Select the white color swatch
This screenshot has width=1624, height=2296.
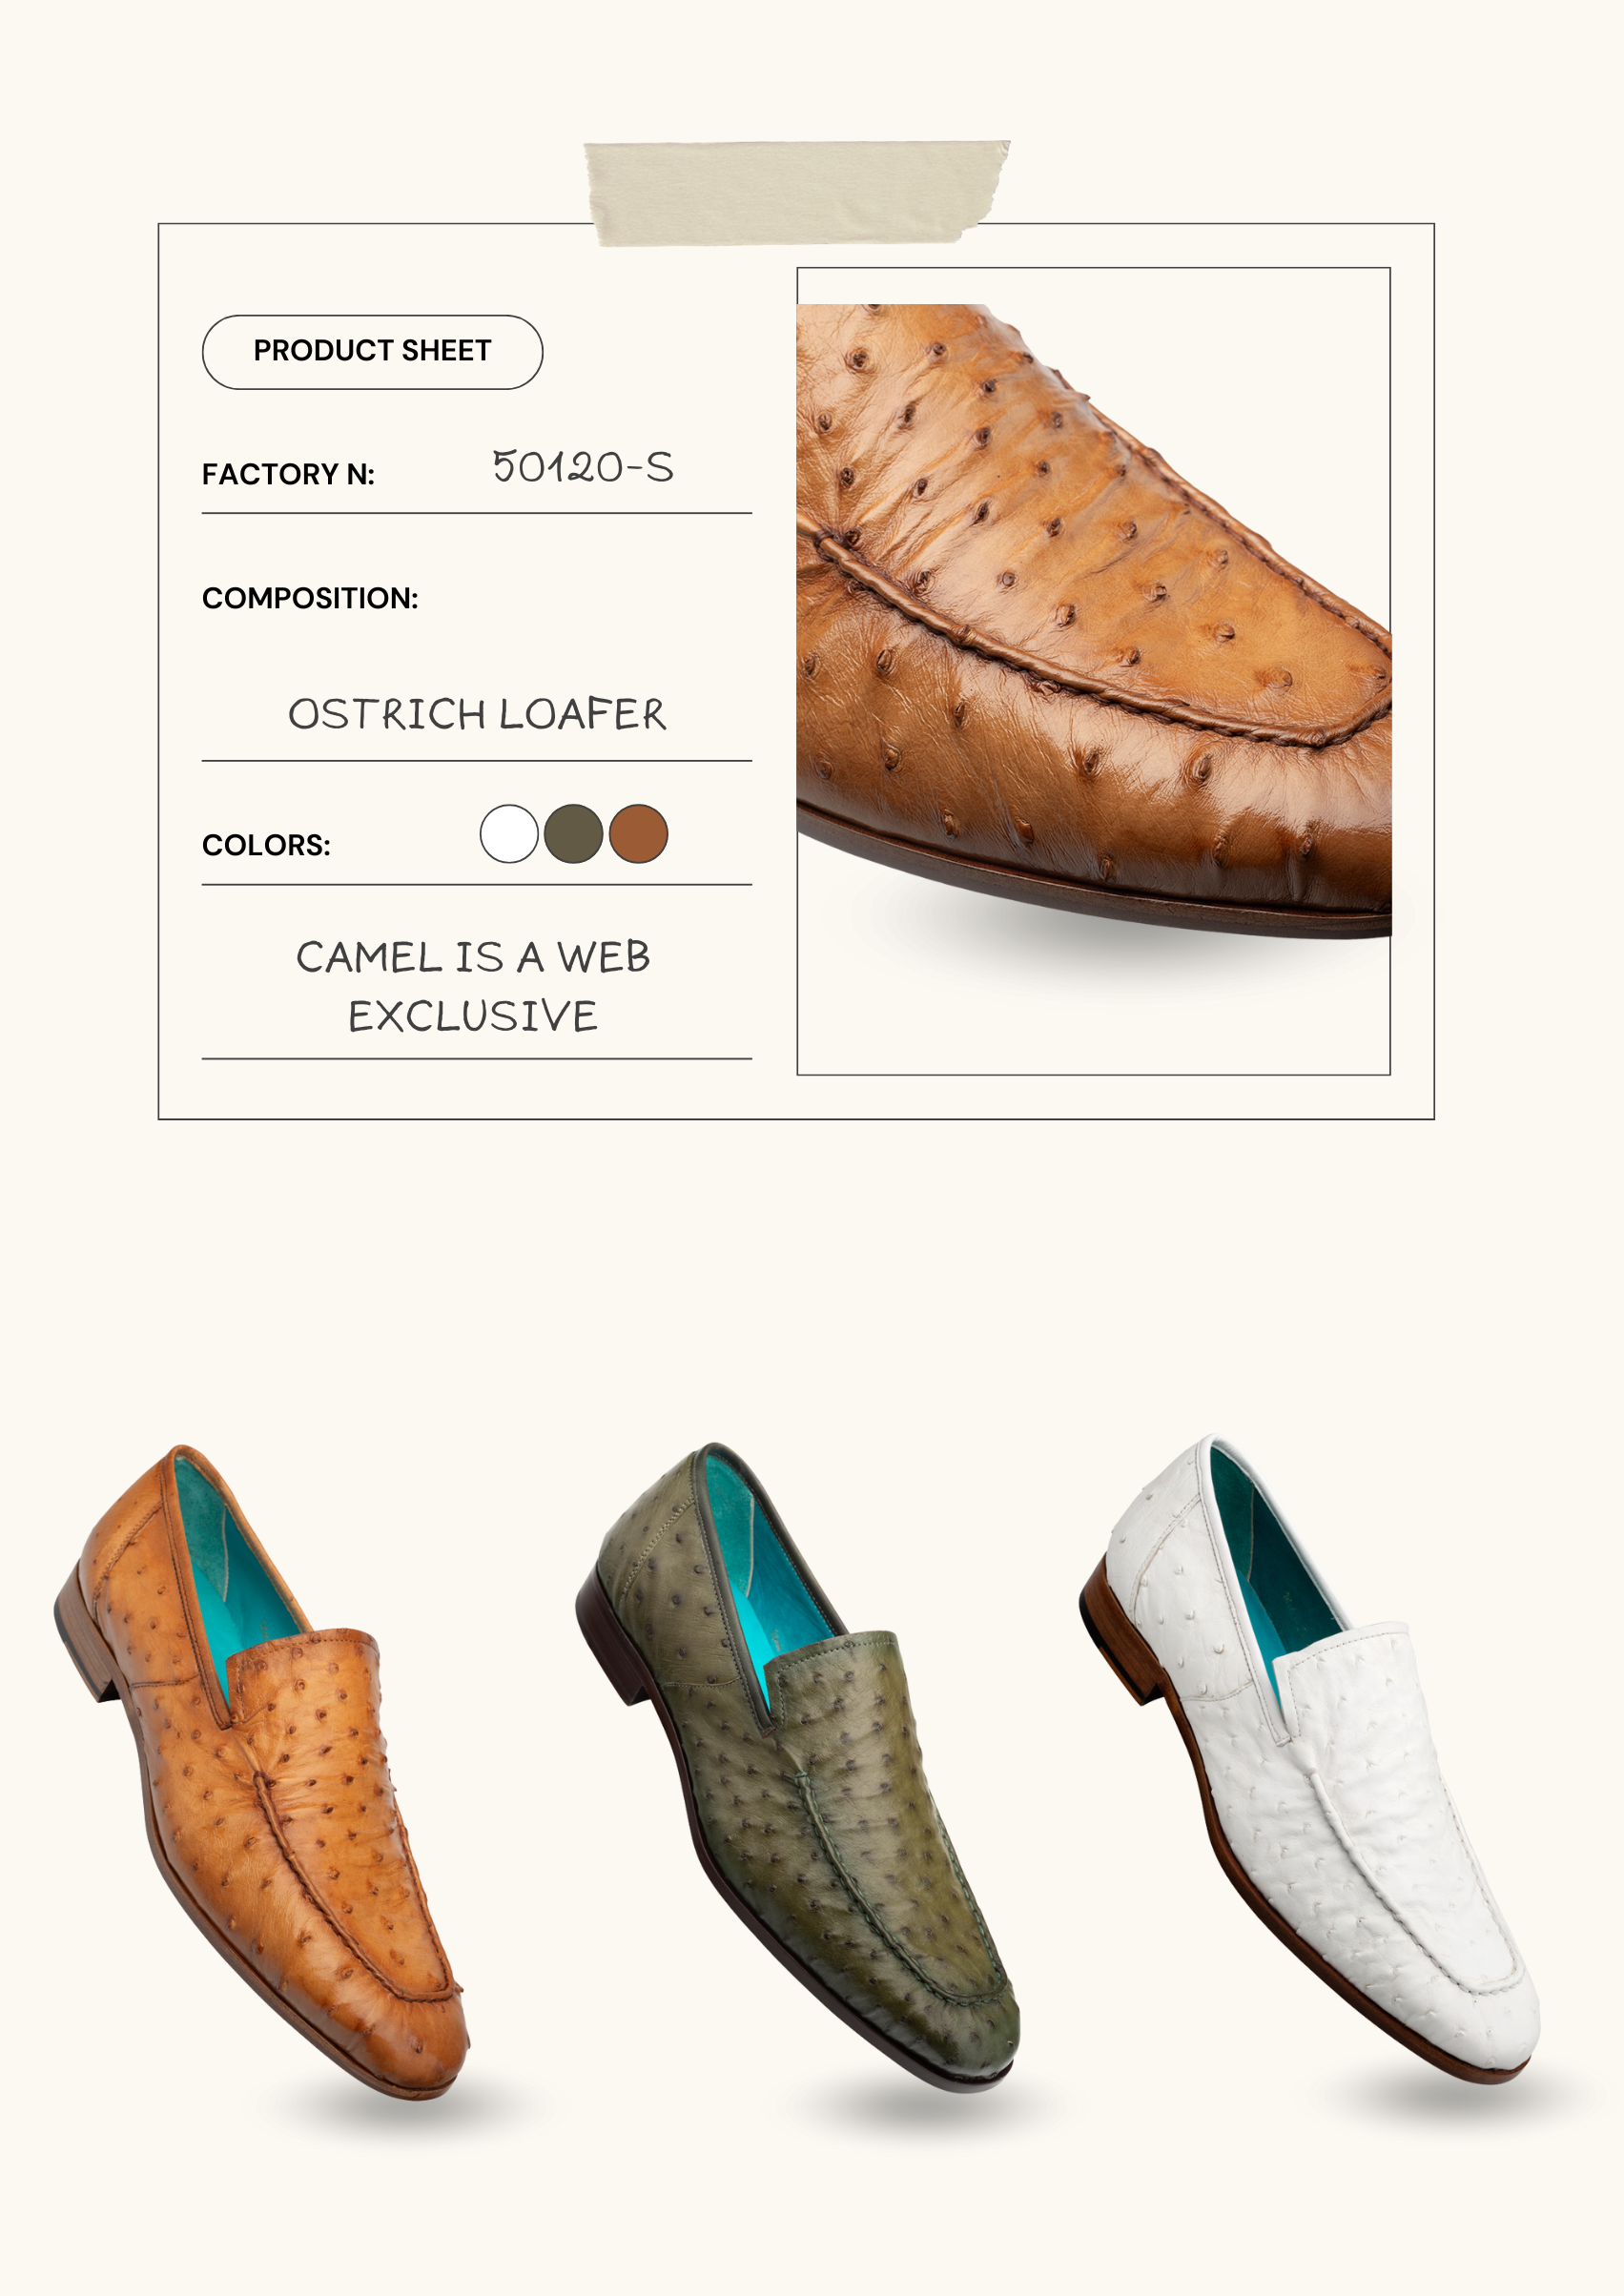click(x=509, y=834)
